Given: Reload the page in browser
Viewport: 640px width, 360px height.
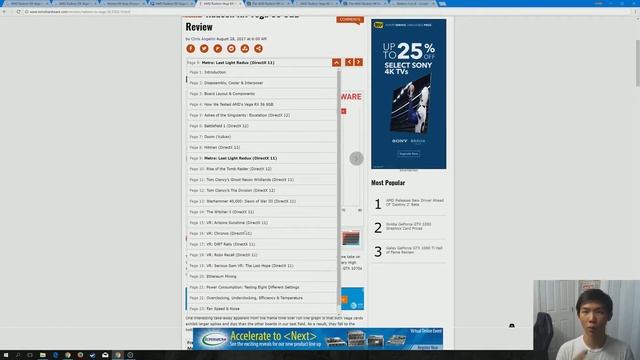Looking at the screenshot, I should [x=18, y=12].
